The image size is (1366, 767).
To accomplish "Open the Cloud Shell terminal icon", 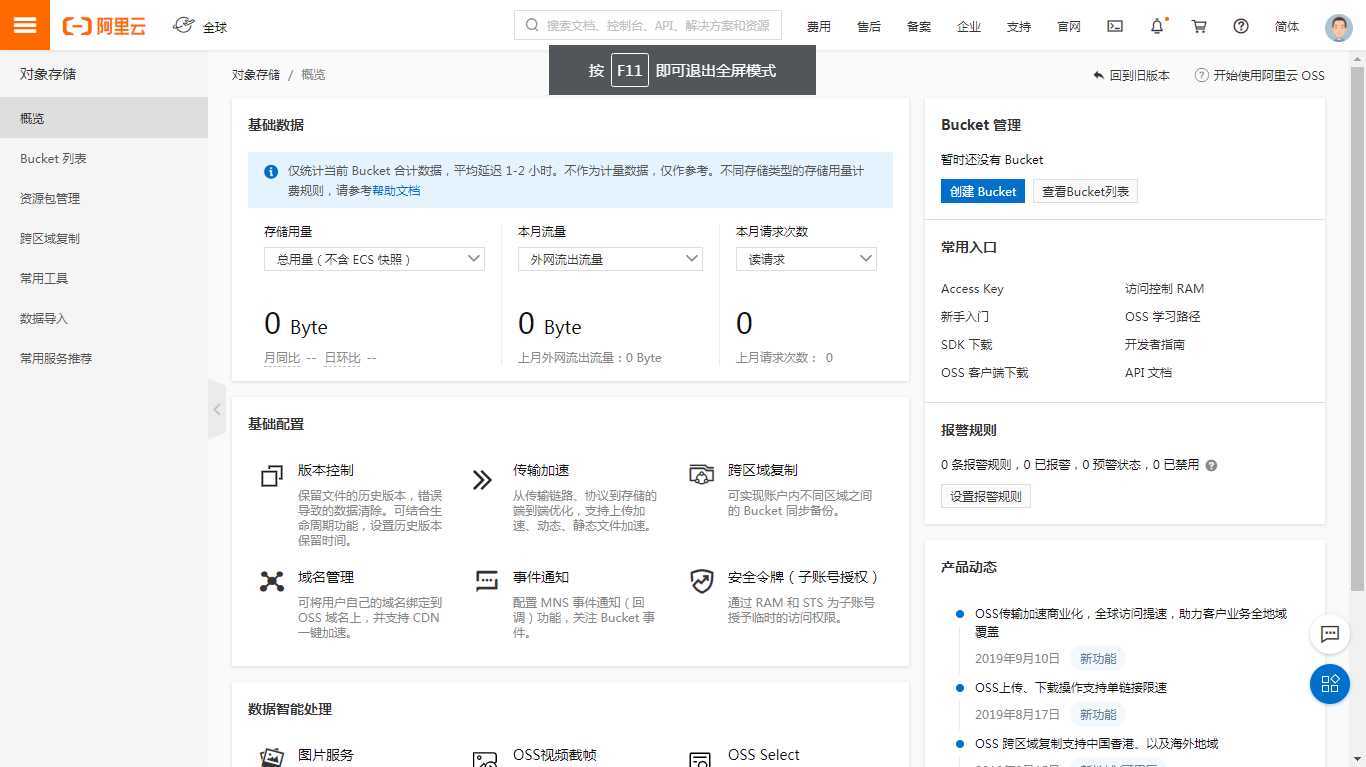I will (x=1115, y=26).
